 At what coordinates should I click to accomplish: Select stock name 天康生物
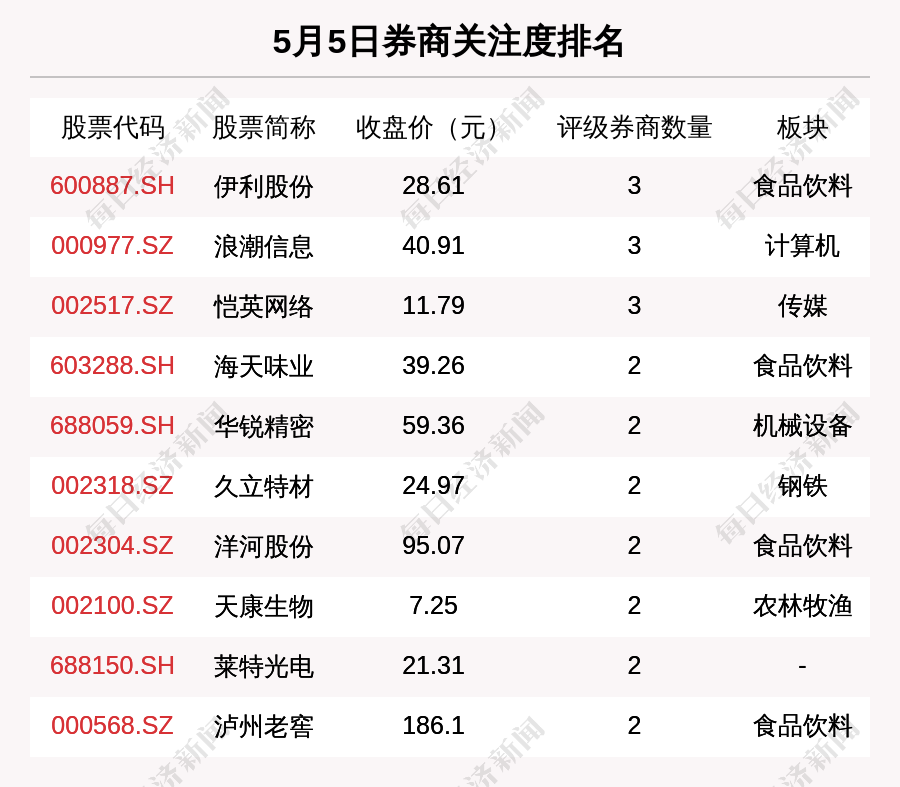pyautogui.click(x=263, y=607)
